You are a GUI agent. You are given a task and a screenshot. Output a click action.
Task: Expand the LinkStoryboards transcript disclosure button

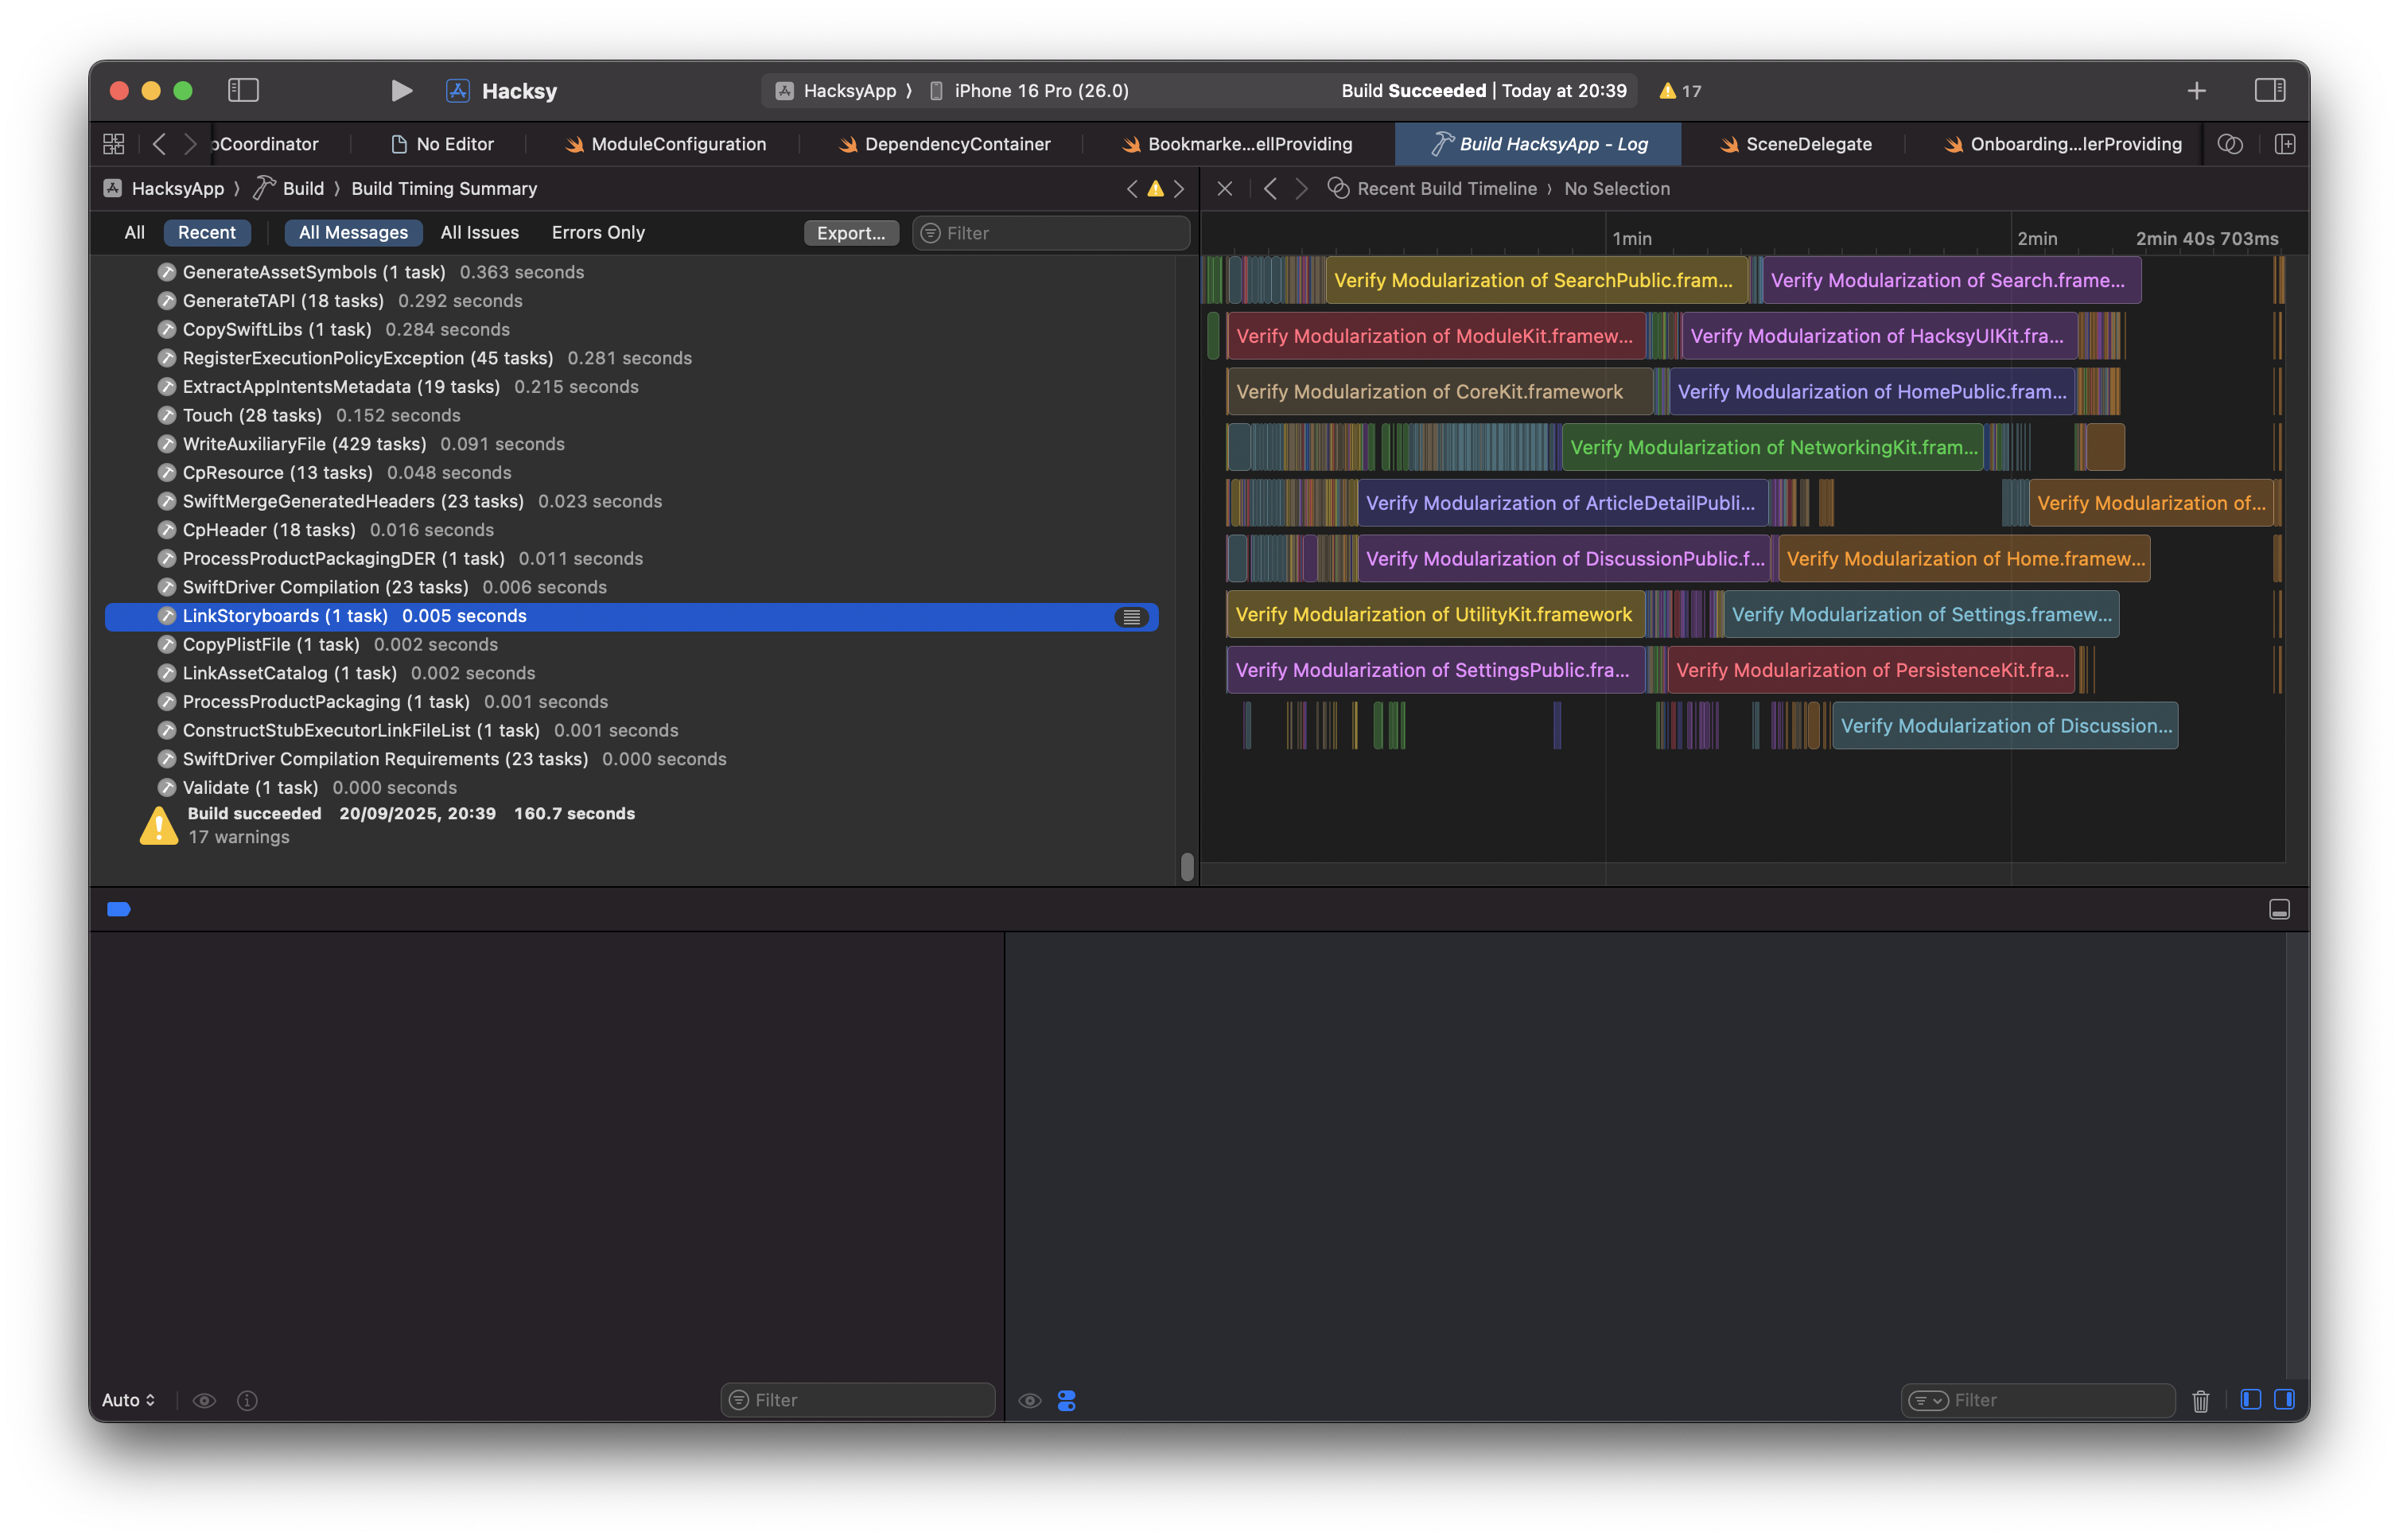click(x=1131, y=617)
